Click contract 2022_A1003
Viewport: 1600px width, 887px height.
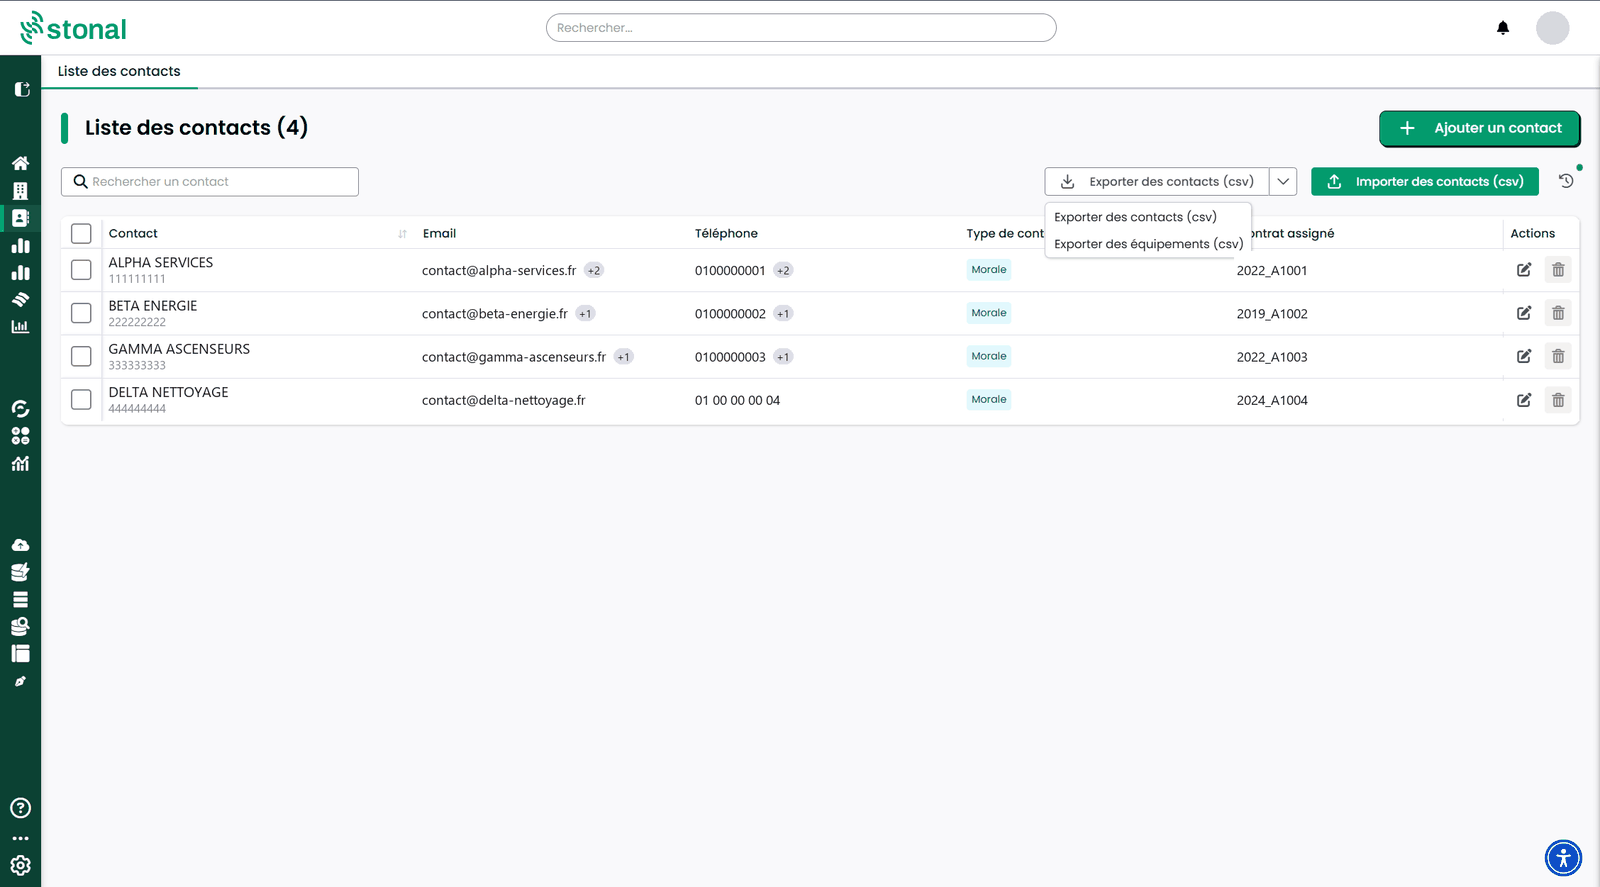pos(1272,357)
